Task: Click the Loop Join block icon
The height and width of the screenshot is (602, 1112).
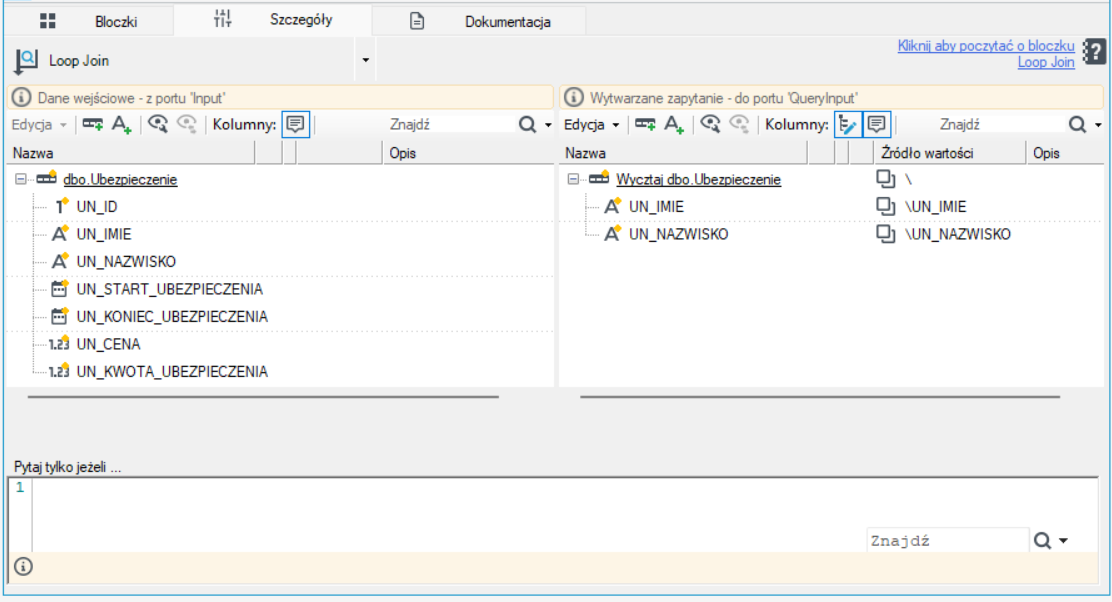Action: pos(26,61)
